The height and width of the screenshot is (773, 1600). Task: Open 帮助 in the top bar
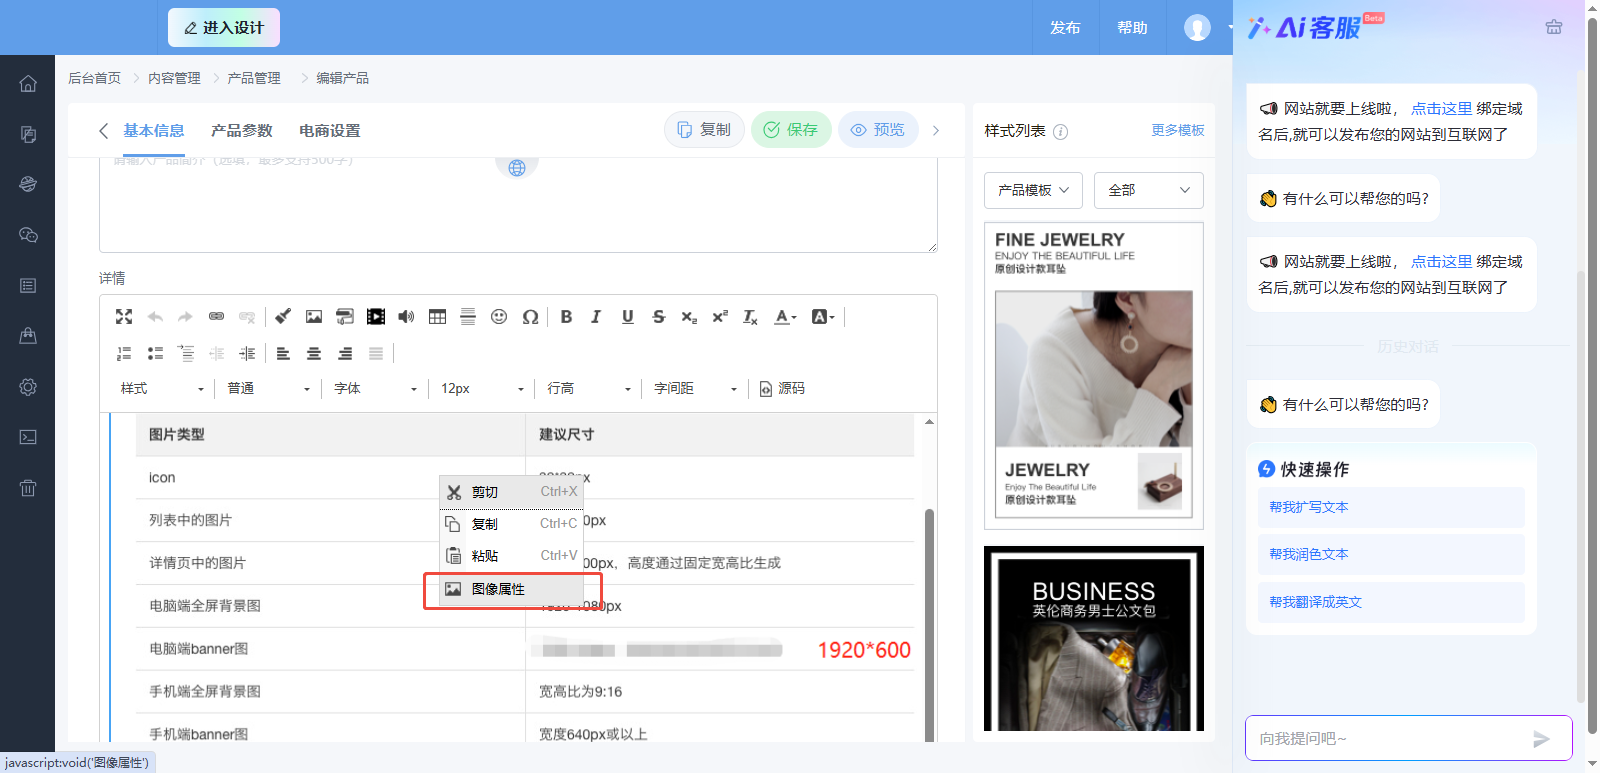coord(1132,28)
